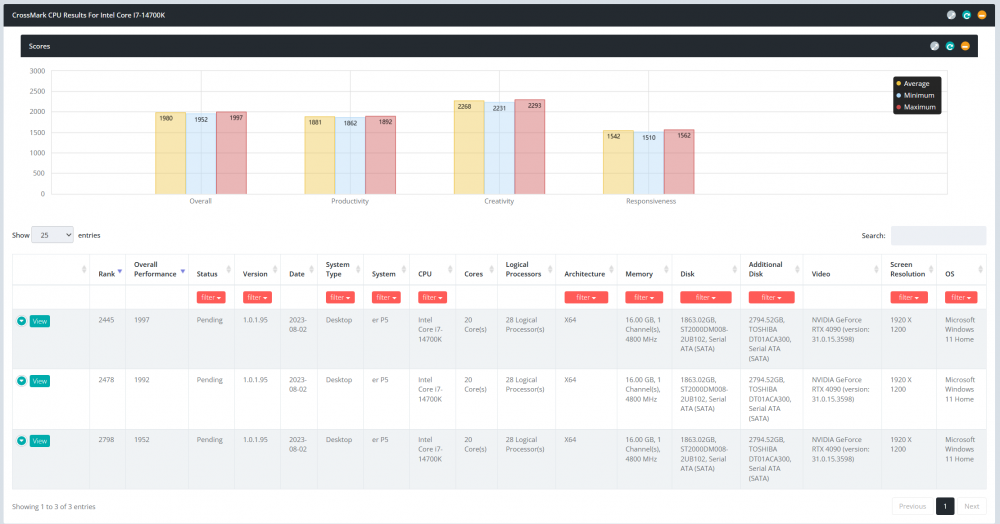This screenshot has height=524, width=1000.
Task: Toggle the Minimum series in the chart legend
Action: 915,95
